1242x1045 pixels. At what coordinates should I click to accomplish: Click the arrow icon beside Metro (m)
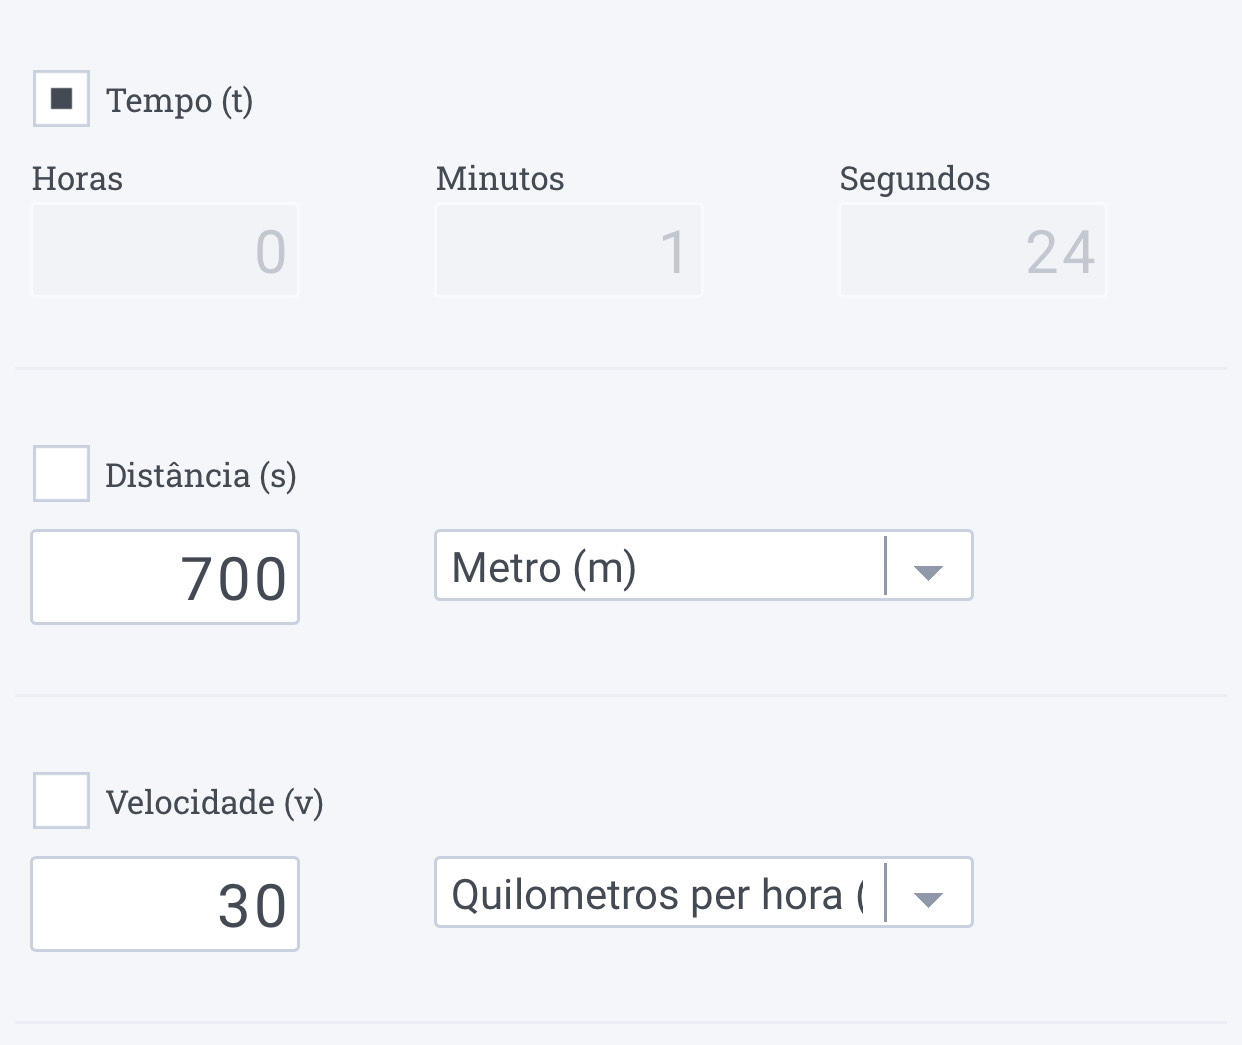[929, 570]
